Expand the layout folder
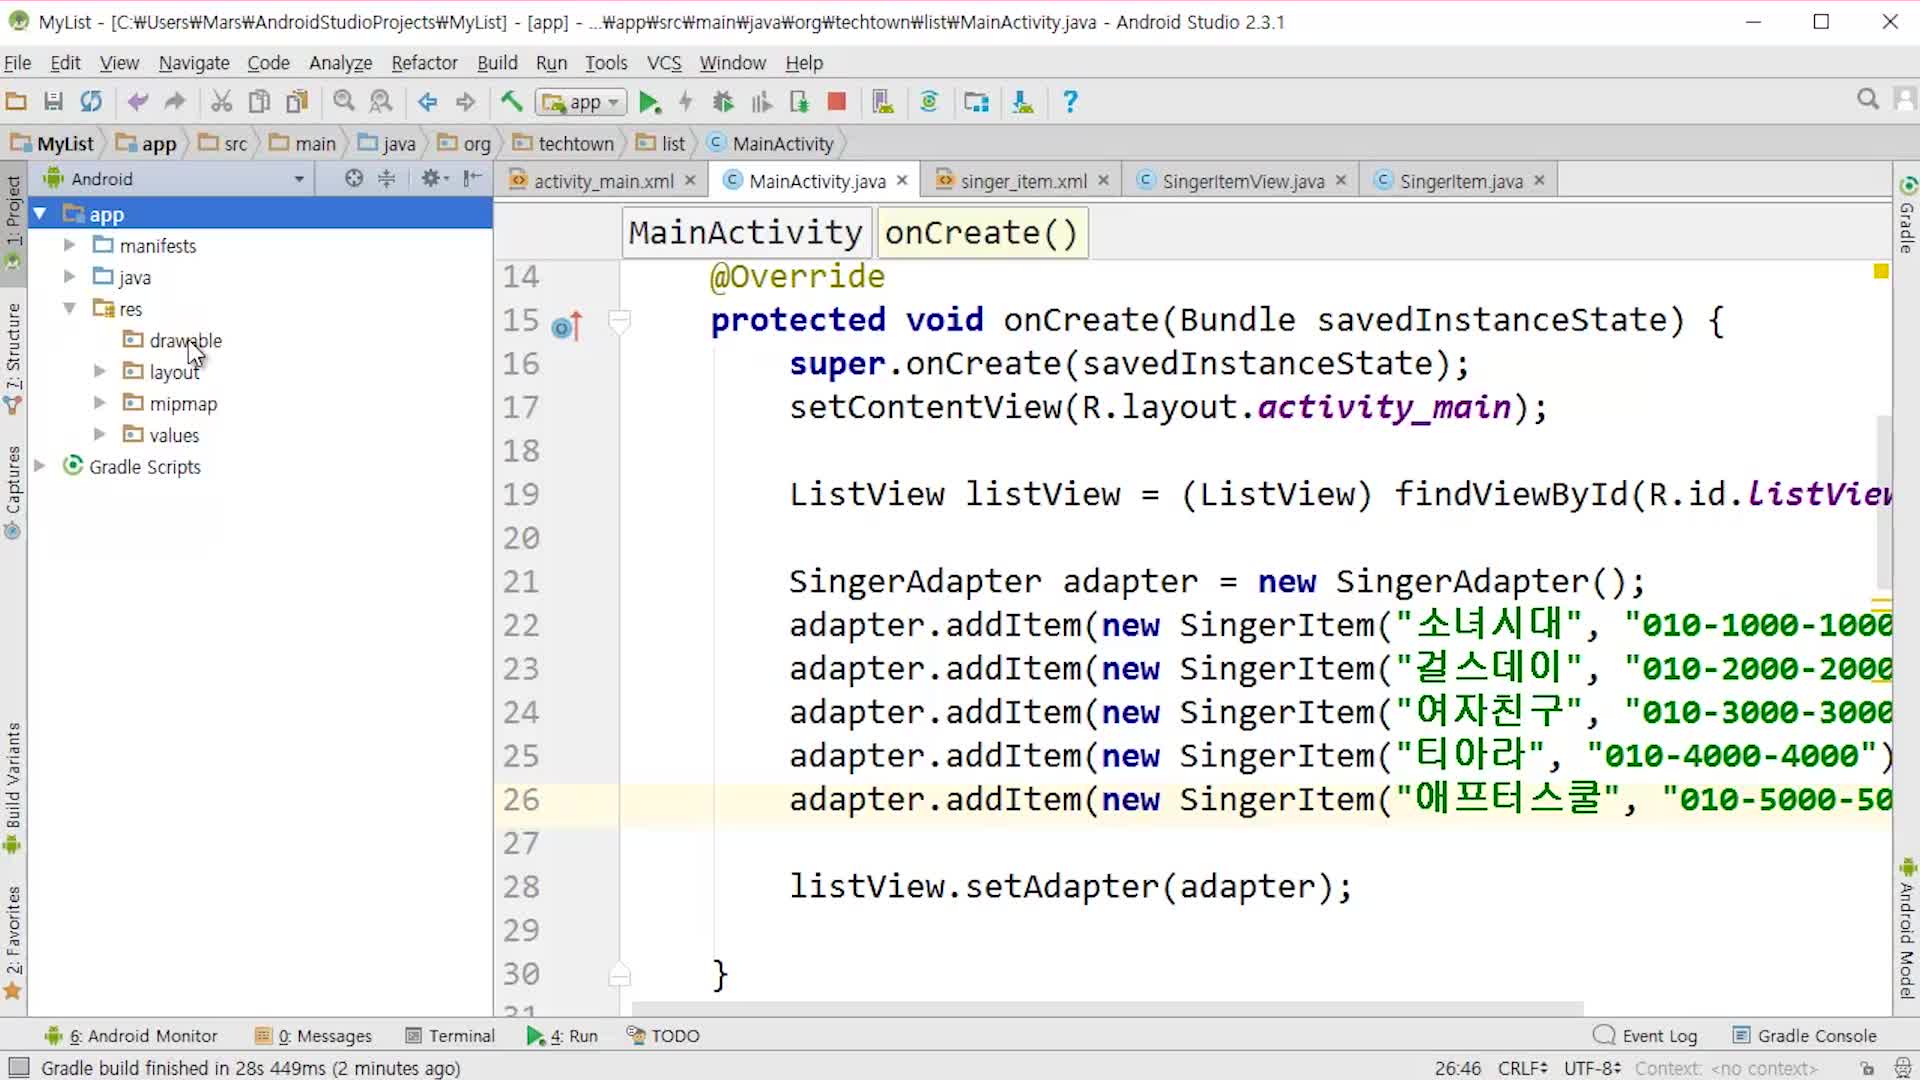Image resolution: width=1920 pixels, height=1080 pixels. coord(99,371)
